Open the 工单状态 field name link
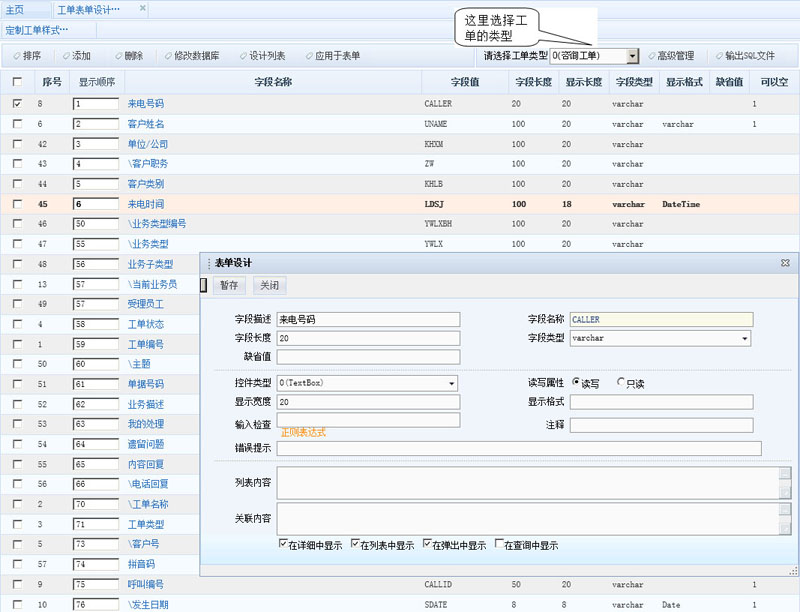 [145, 324]
